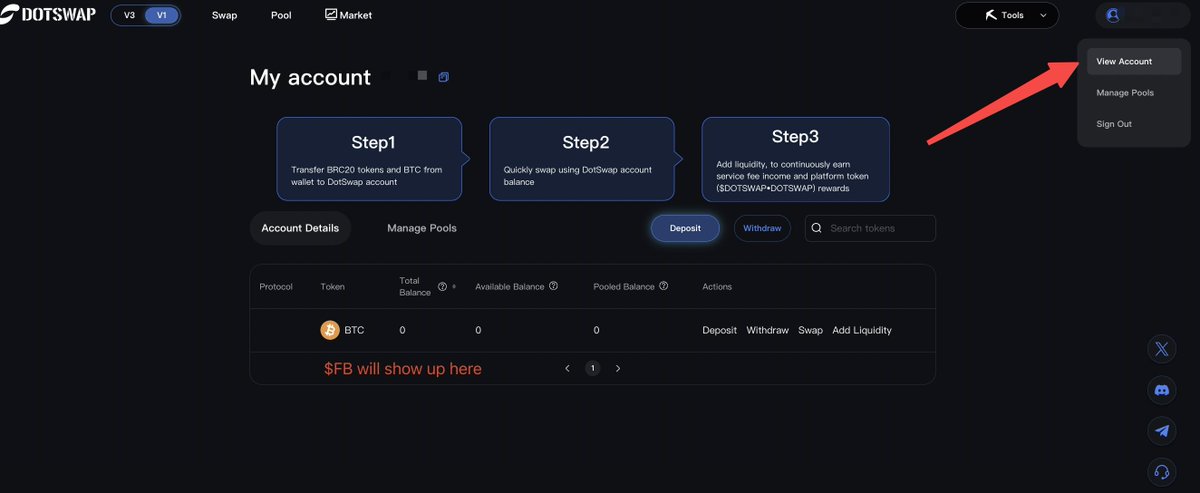Click the My account heading
This screenshot has width=1200, height=493.
310,77
